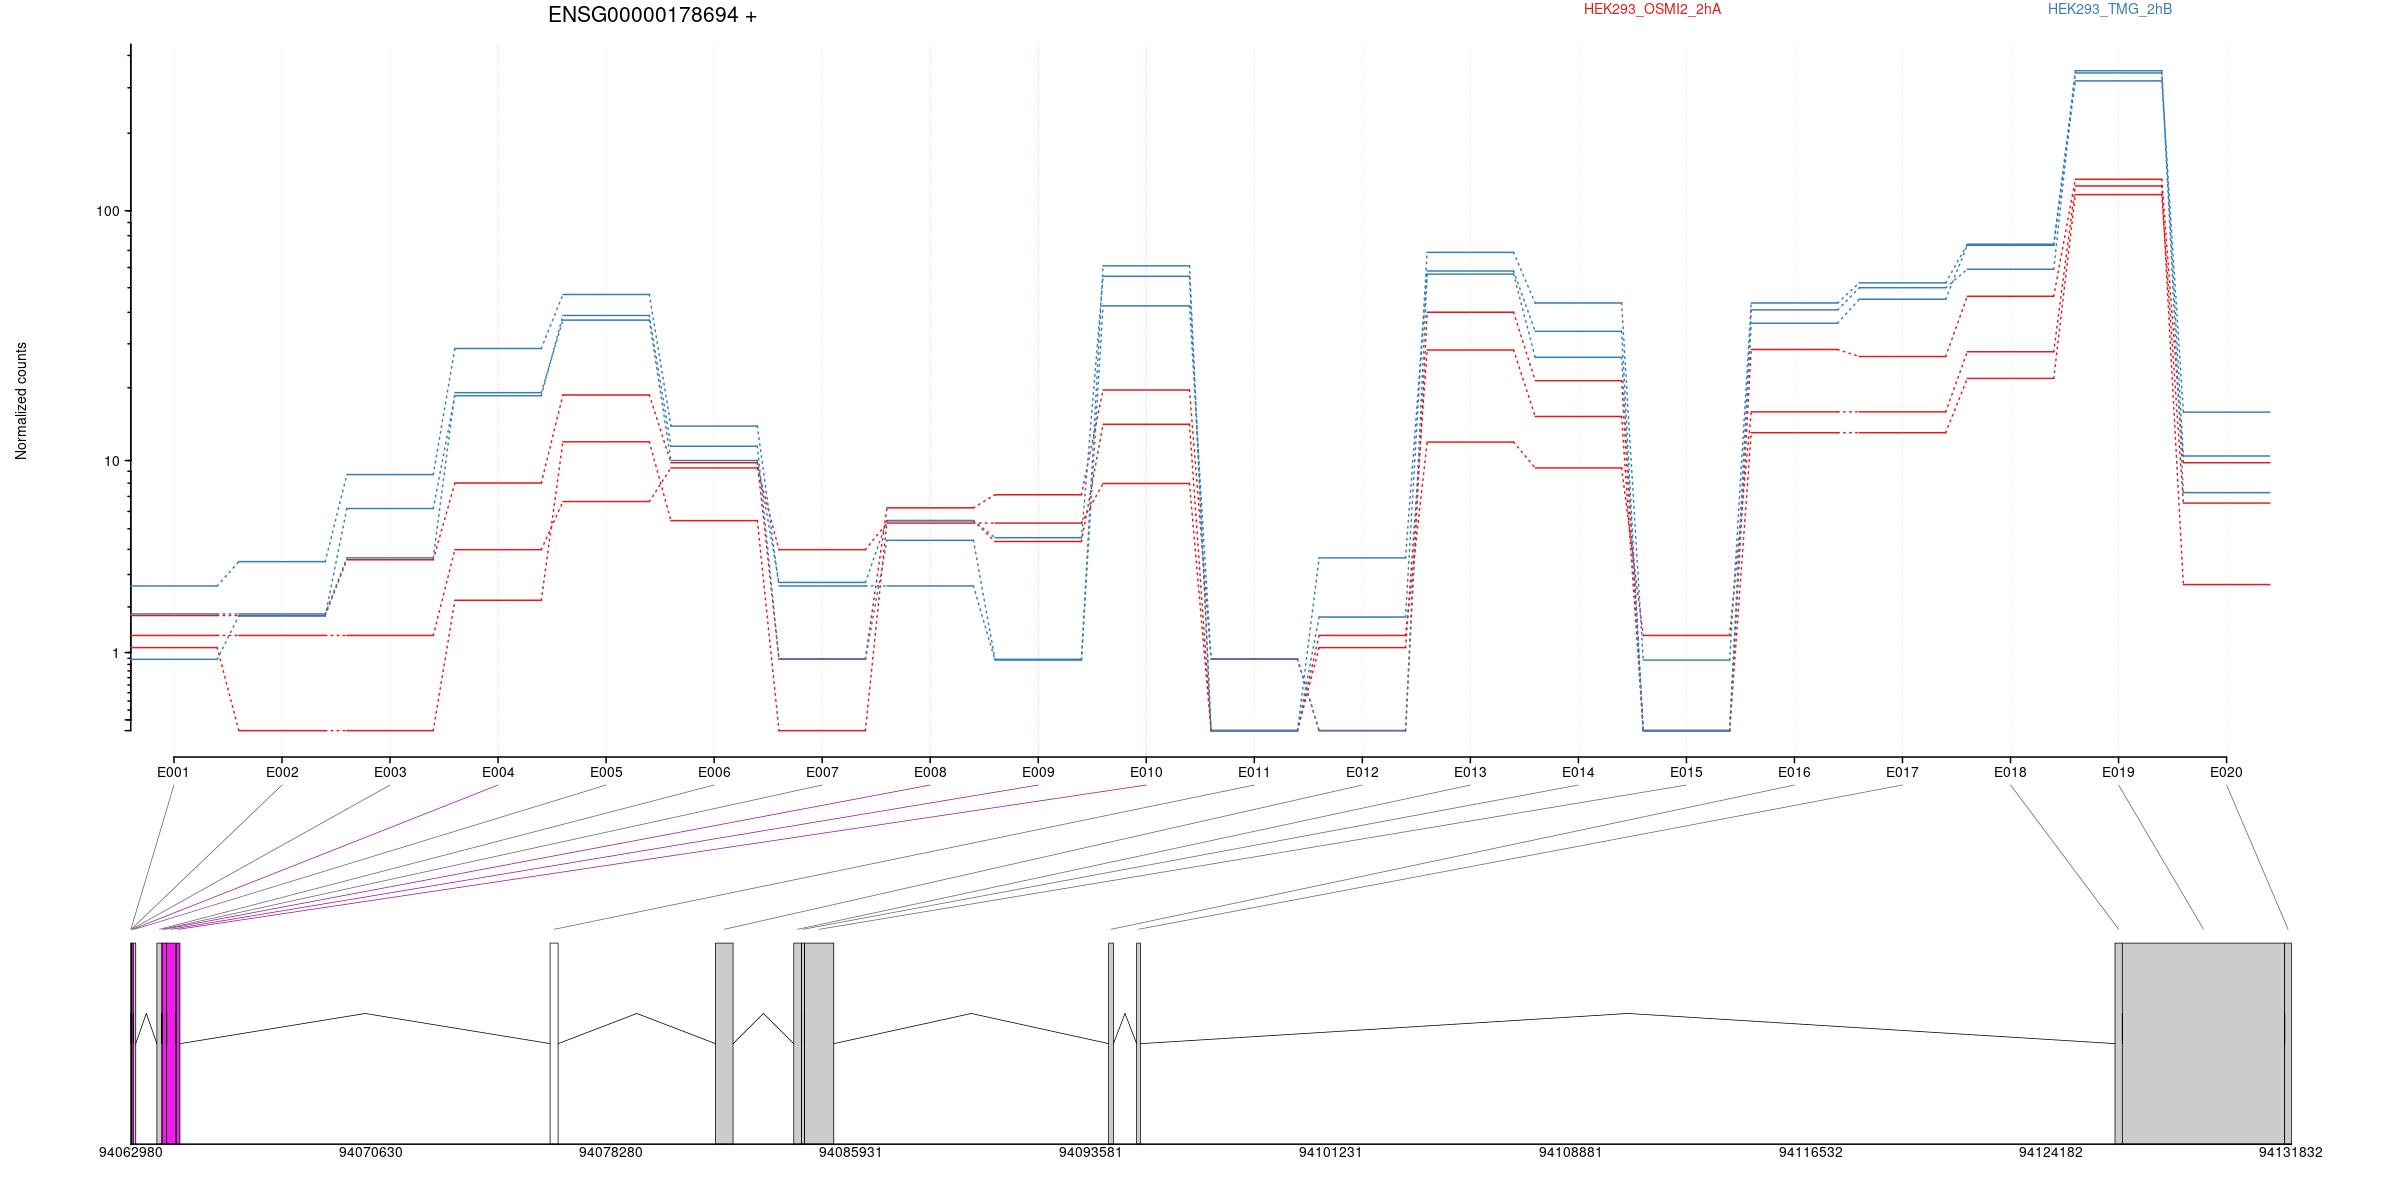
Task: Click exon label E018
Action: tap(2010, 772)
